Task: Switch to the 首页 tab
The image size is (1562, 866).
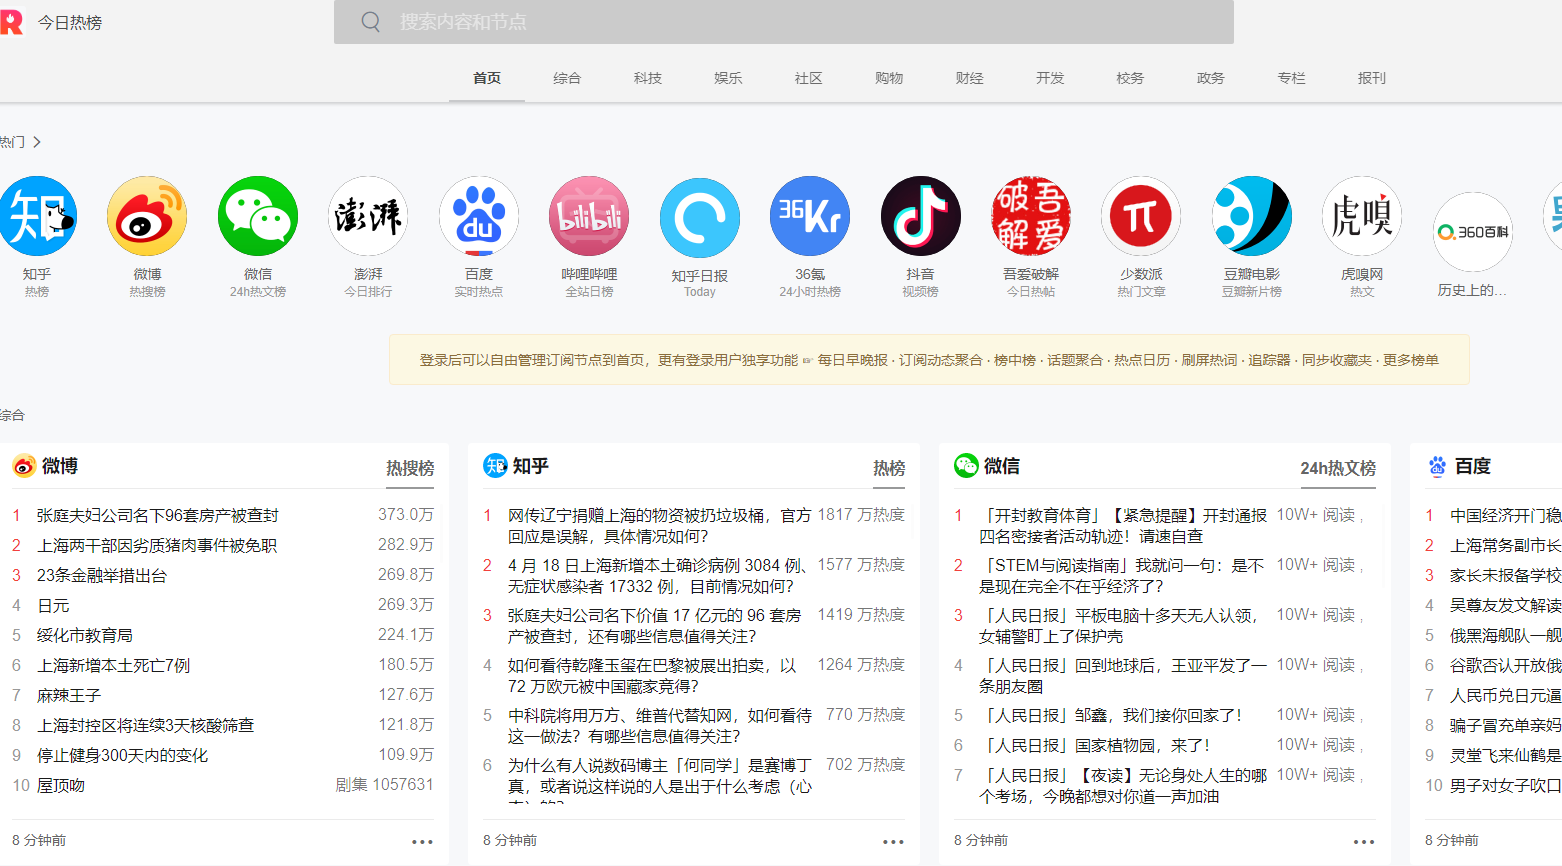Action: click(487, 78)
